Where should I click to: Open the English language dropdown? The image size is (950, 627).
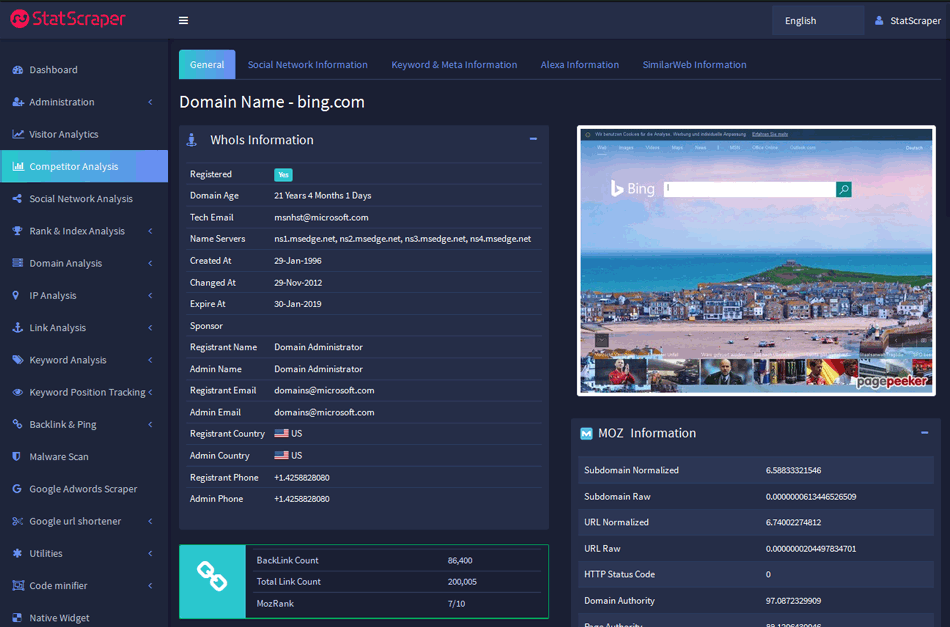817,21
